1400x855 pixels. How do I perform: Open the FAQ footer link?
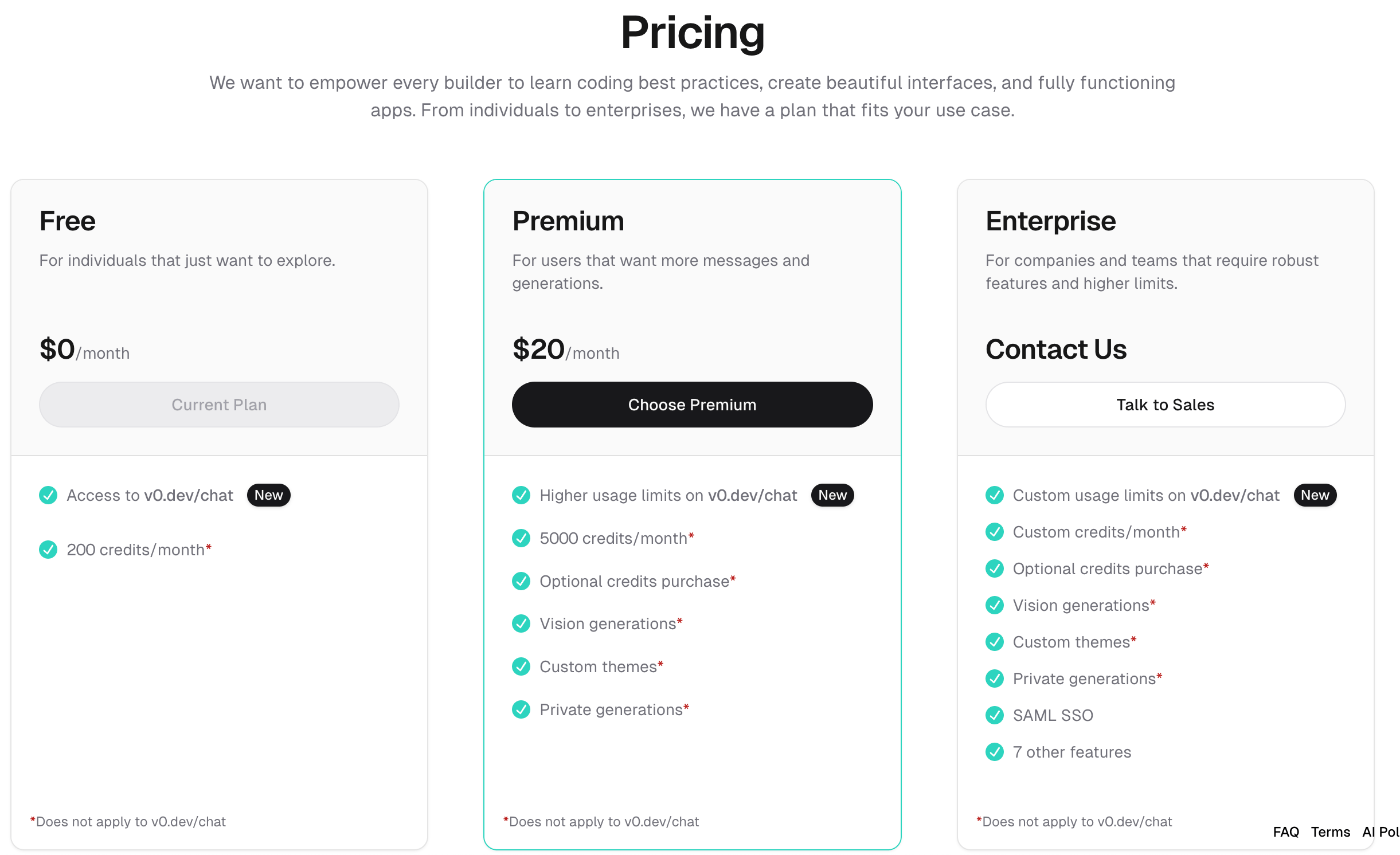(x=1286, y=832)
